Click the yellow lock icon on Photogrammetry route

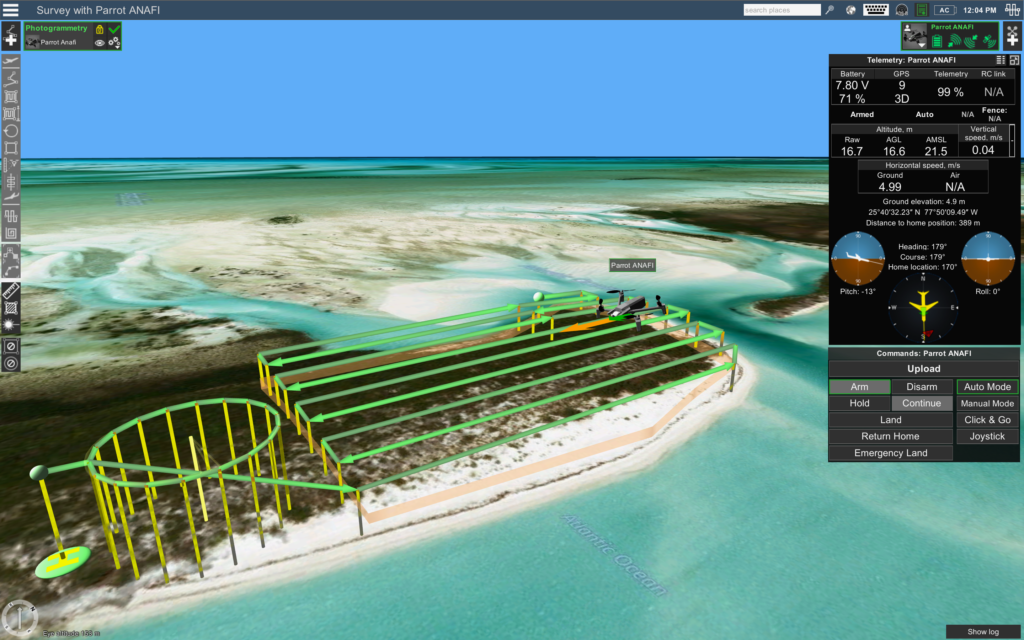click(x=100, y=30)
